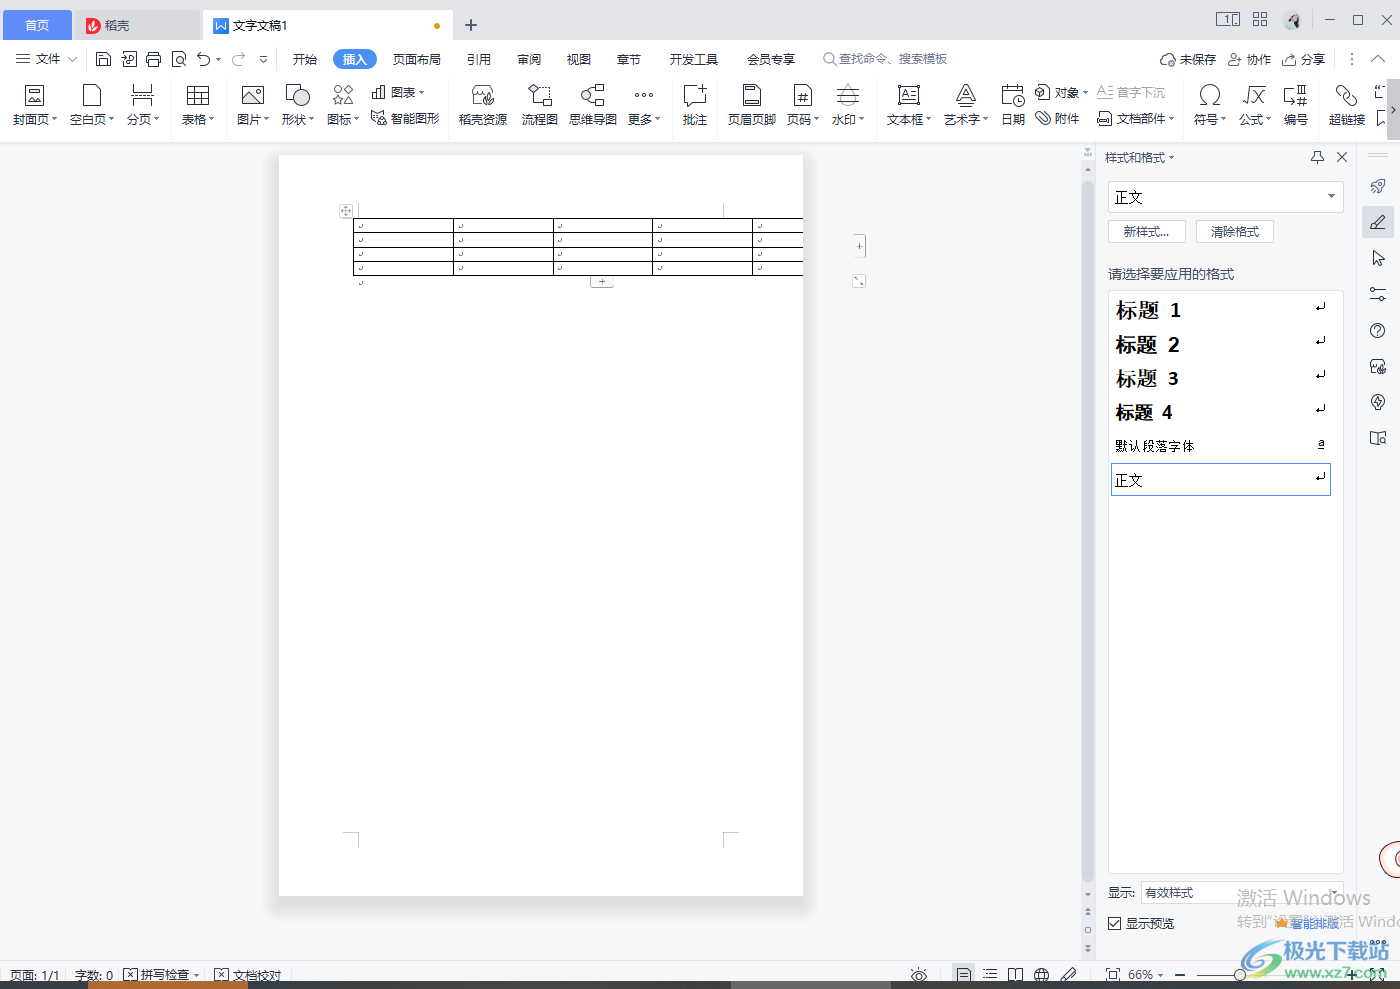Apply the 标题 1 style
Screen dimensions: 1400x989
click(x=1221, y=310)
